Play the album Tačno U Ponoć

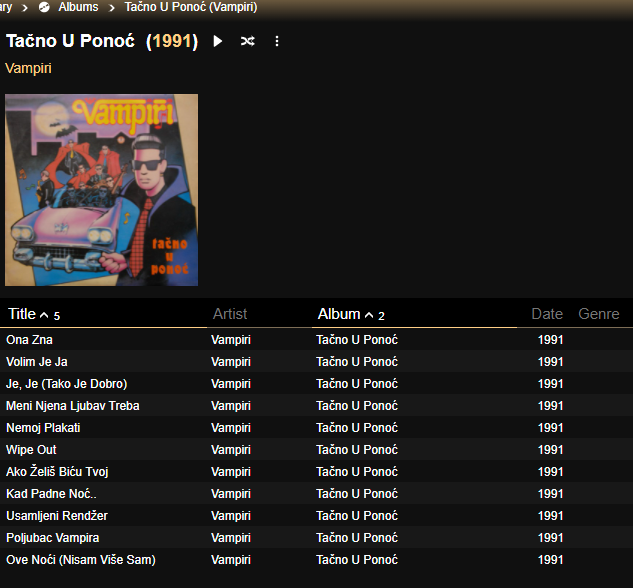pos(218,41)
